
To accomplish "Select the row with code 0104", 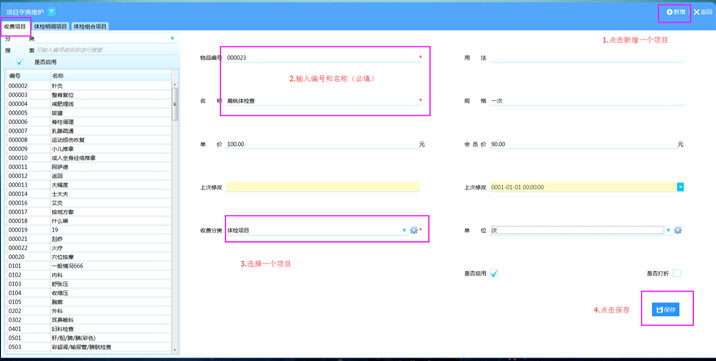I will [x=89, y=293].
